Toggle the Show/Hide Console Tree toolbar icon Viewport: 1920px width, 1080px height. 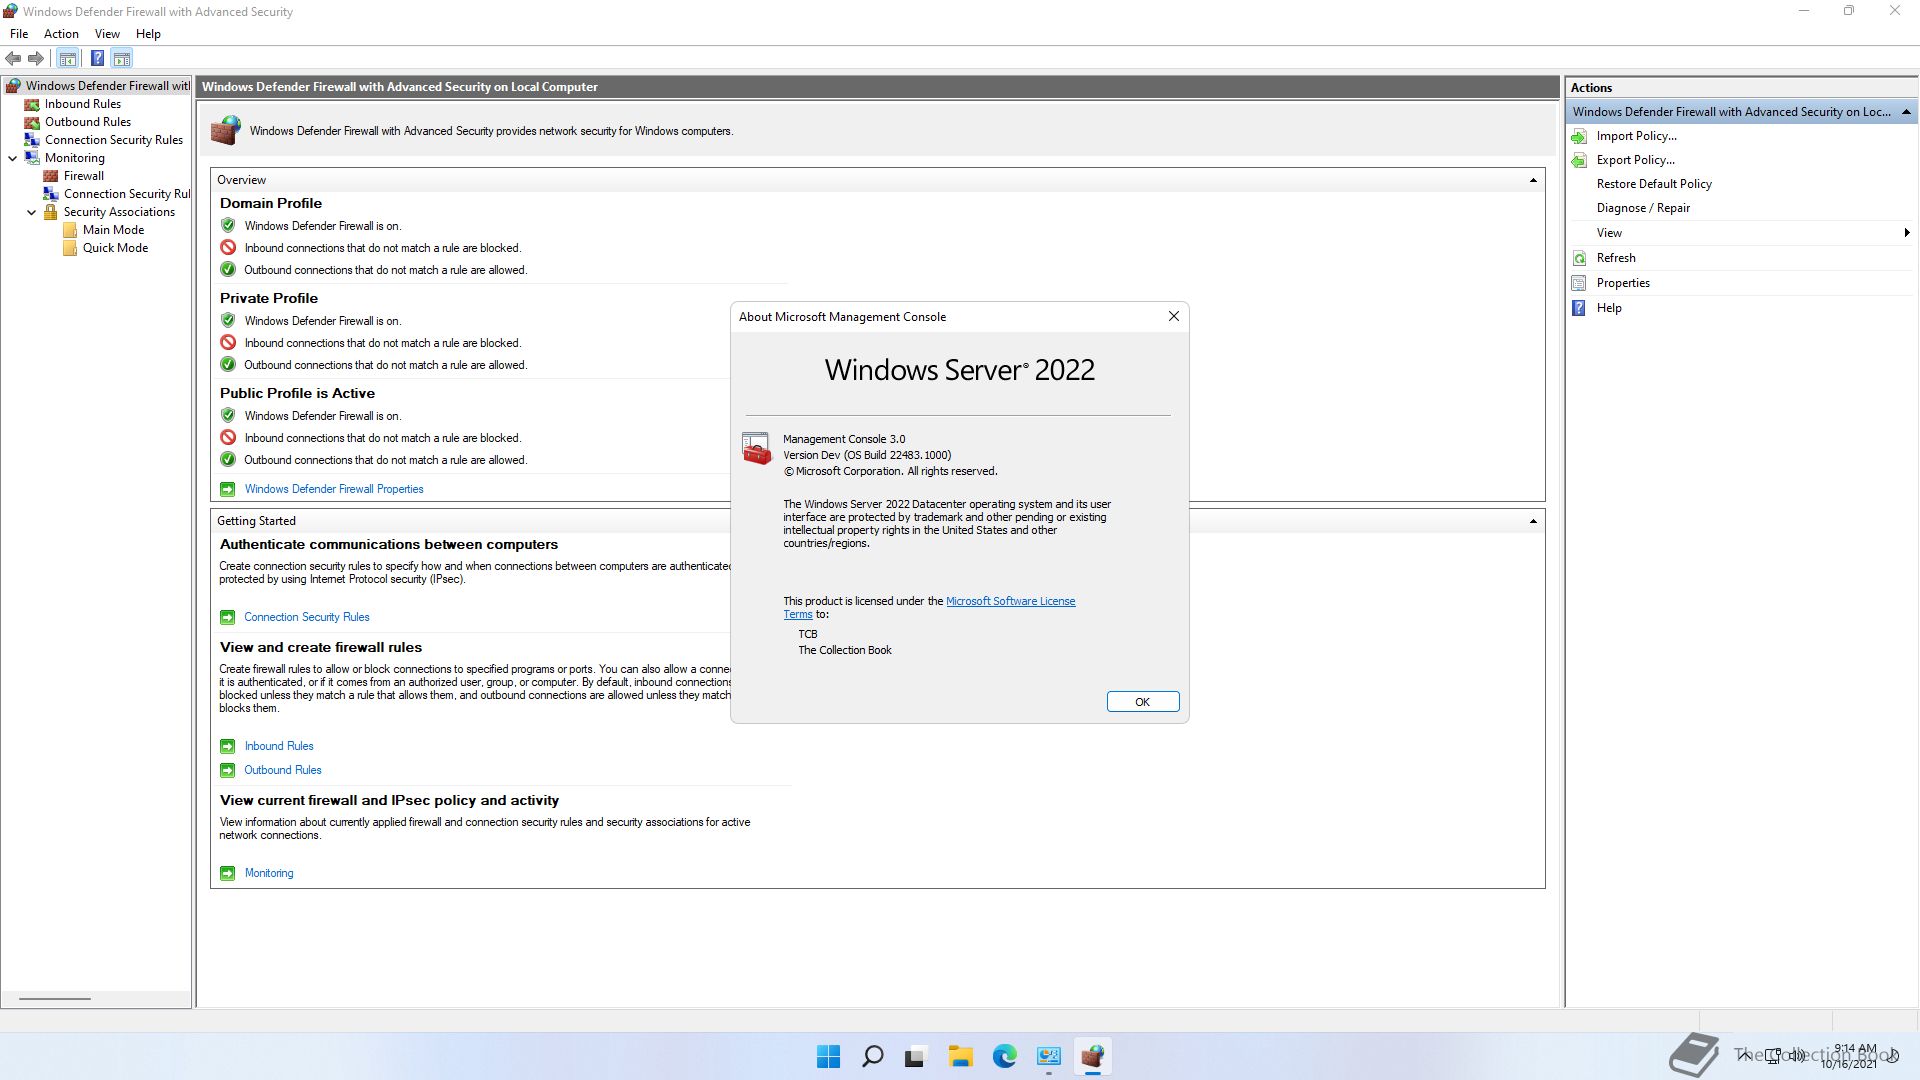pos(68,58)
